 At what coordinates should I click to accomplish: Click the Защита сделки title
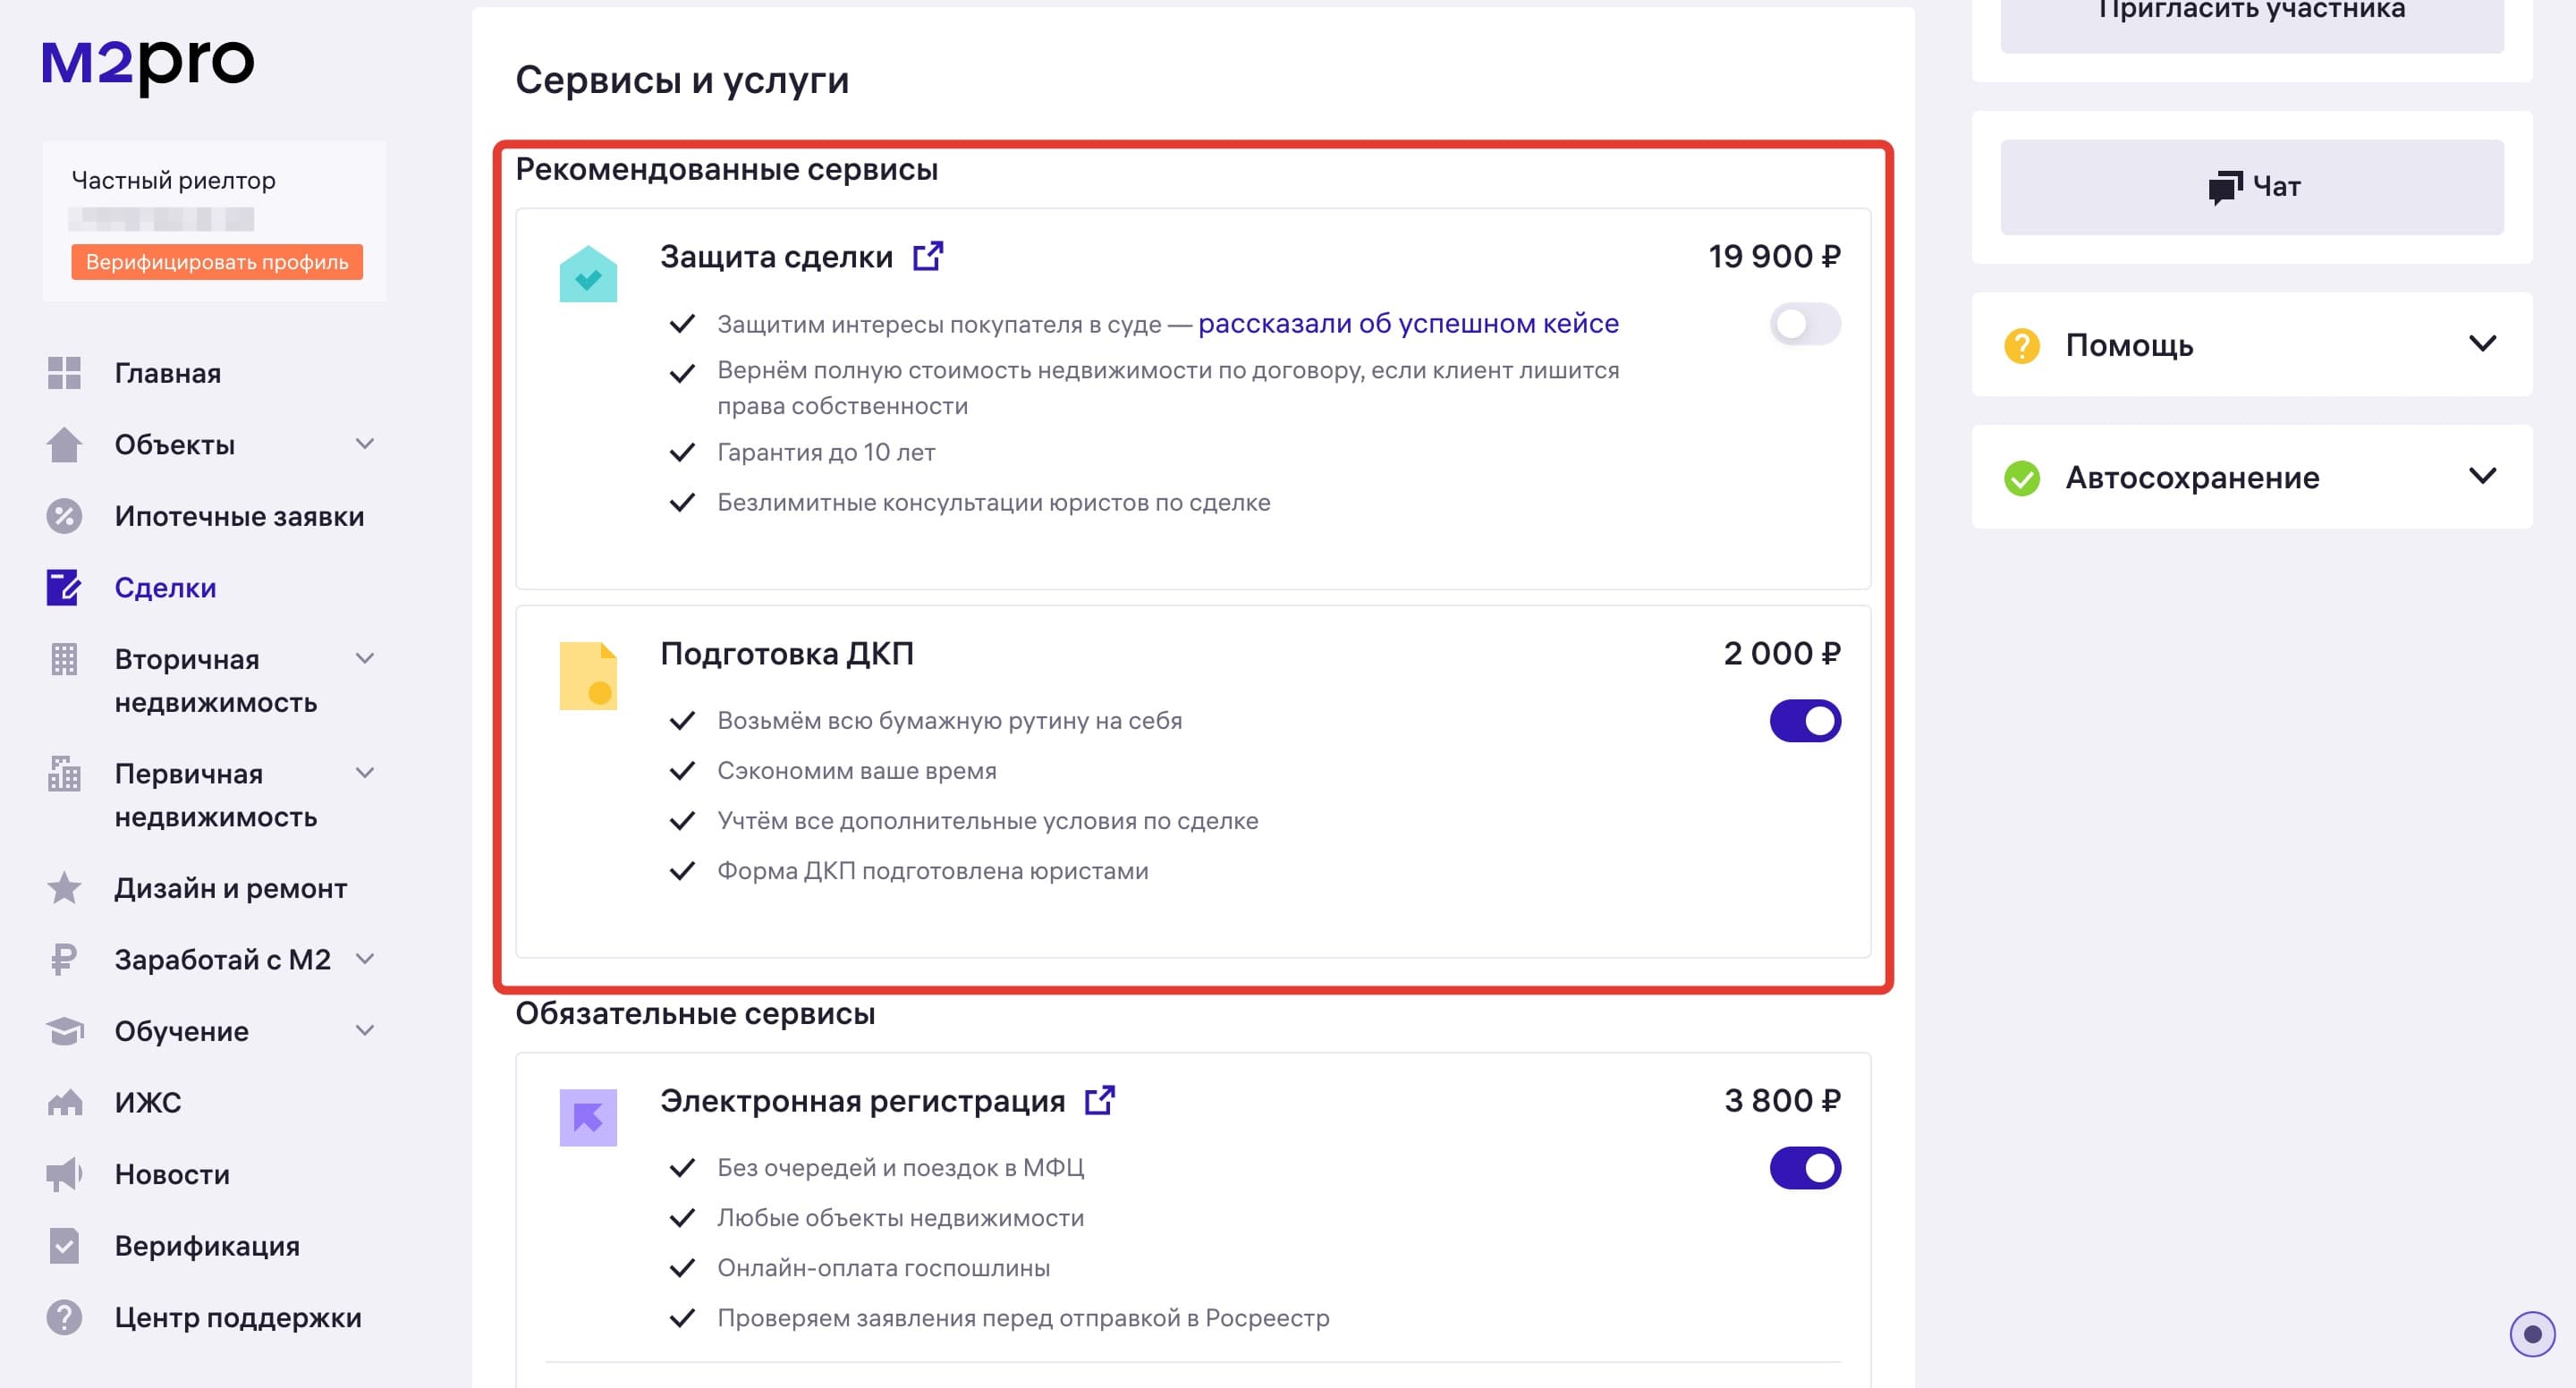(x=776, y=257)
